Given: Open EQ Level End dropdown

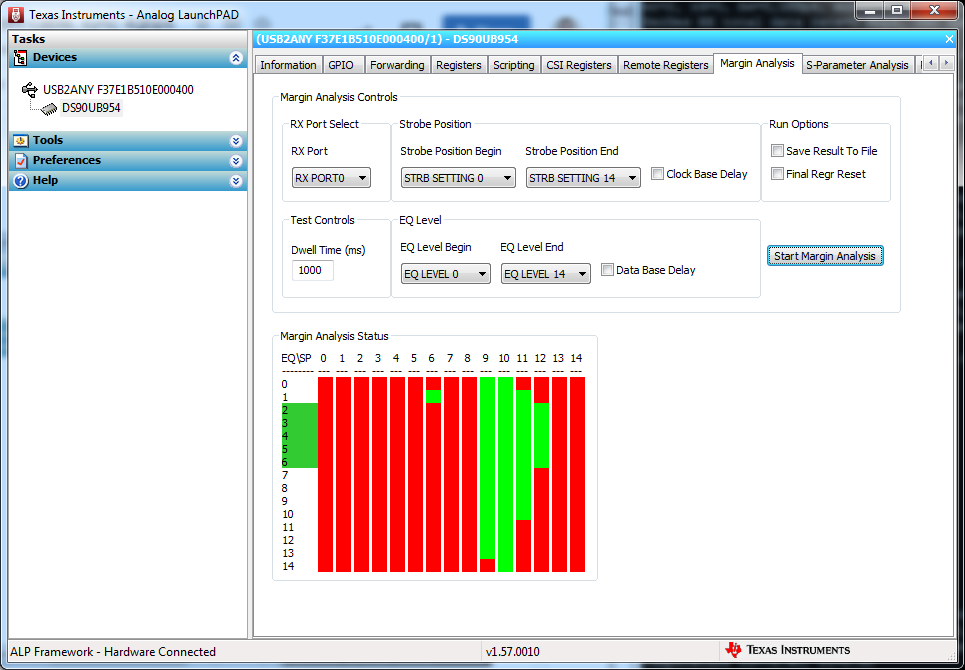Looking at the screenshot, I should click(x=545, y=274).
